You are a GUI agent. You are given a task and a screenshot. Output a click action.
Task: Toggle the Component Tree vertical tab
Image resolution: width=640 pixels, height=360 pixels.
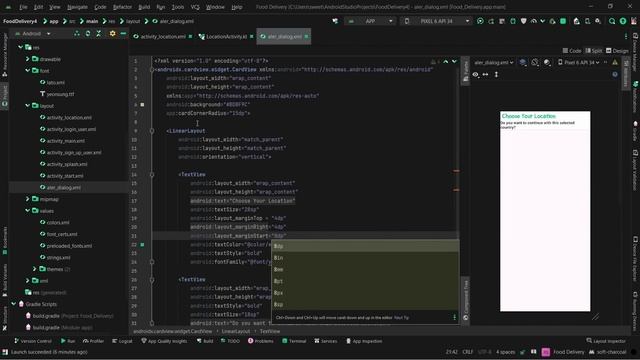click(x=465, y=300)
